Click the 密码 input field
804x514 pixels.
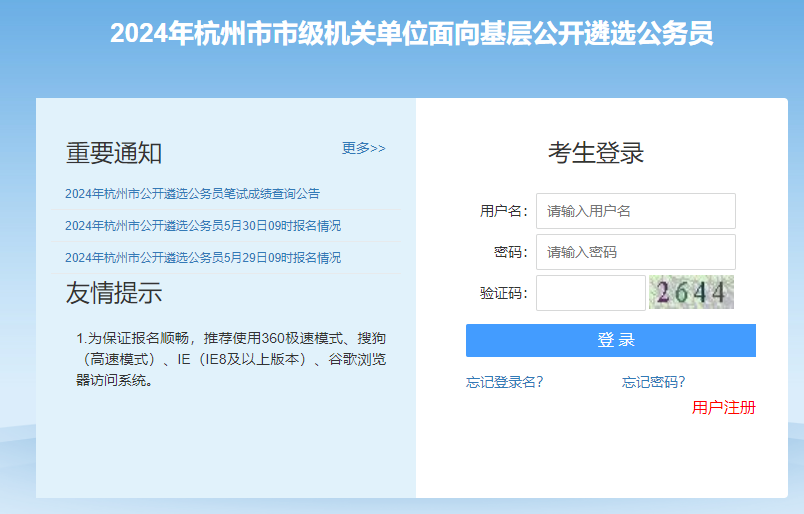[x=635, y=252]
